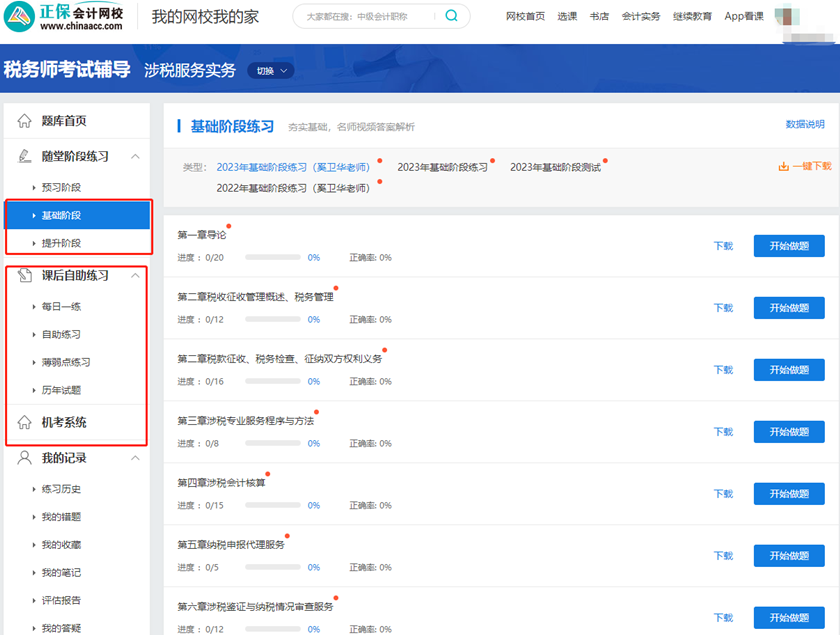Click 开始做题 for 第一章导论
The height and width of the screenshot is (635, 840).
[788, 245]
